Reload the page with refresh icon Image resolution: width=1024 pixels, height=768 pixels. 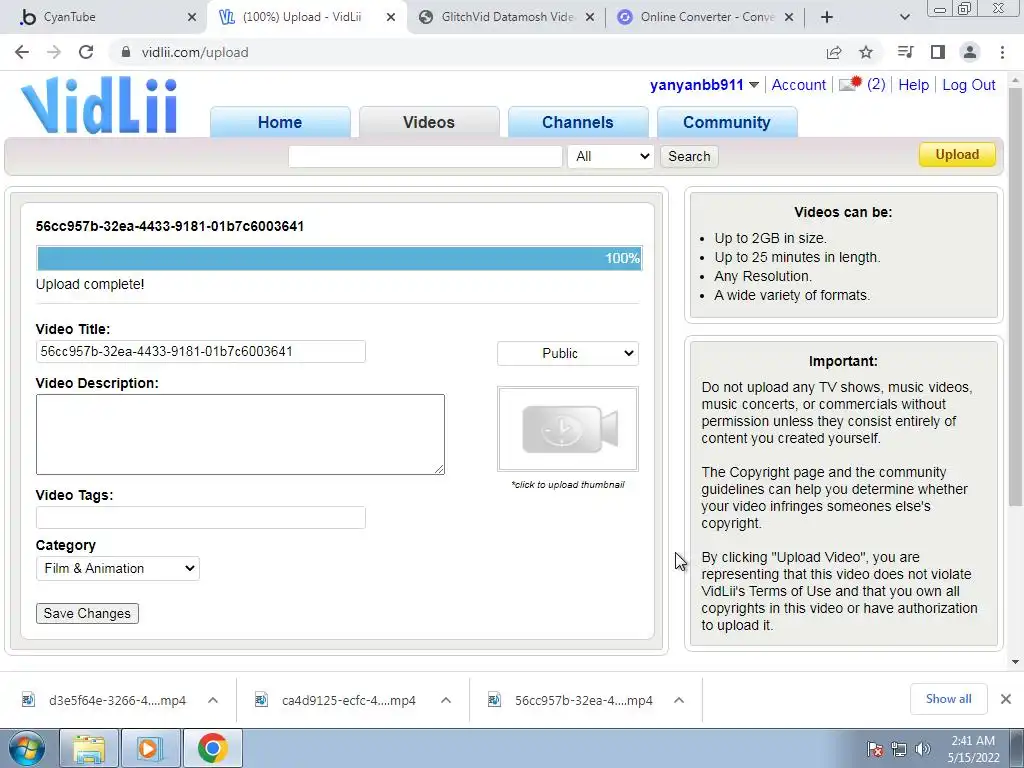pyautogui.click(x=86, y=52)
